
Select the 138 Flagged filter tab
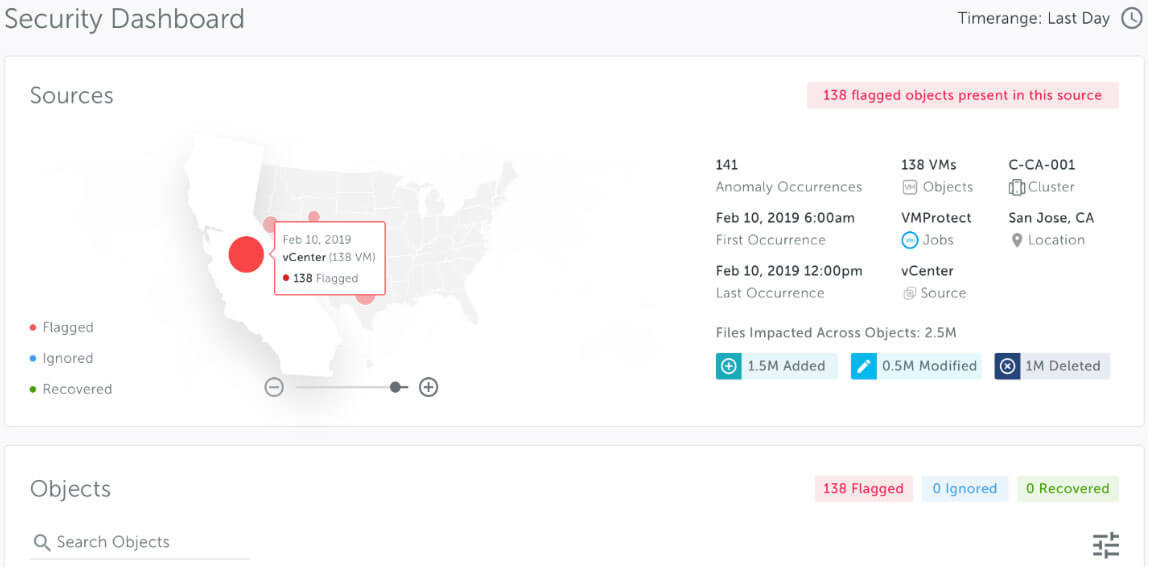pyautogui.click(x=863, y=489)
